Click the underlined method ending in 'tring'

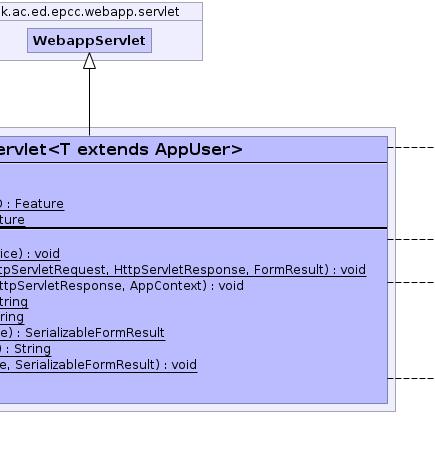pos(14,302)
